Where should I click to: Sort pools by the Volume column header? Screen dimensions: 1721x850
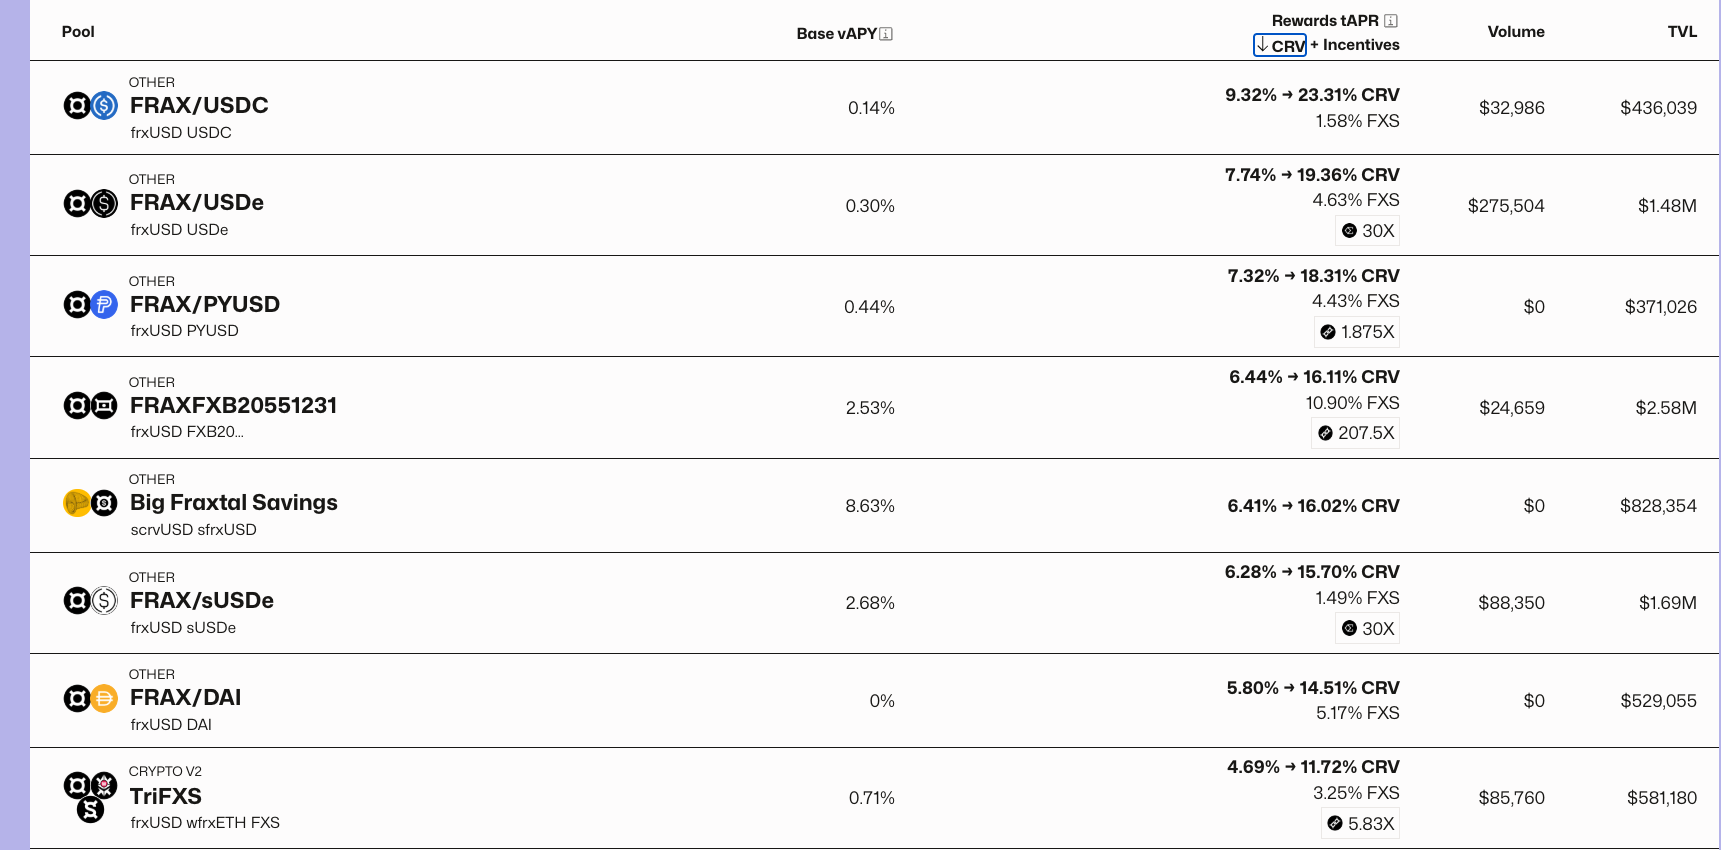point(1516,31)
